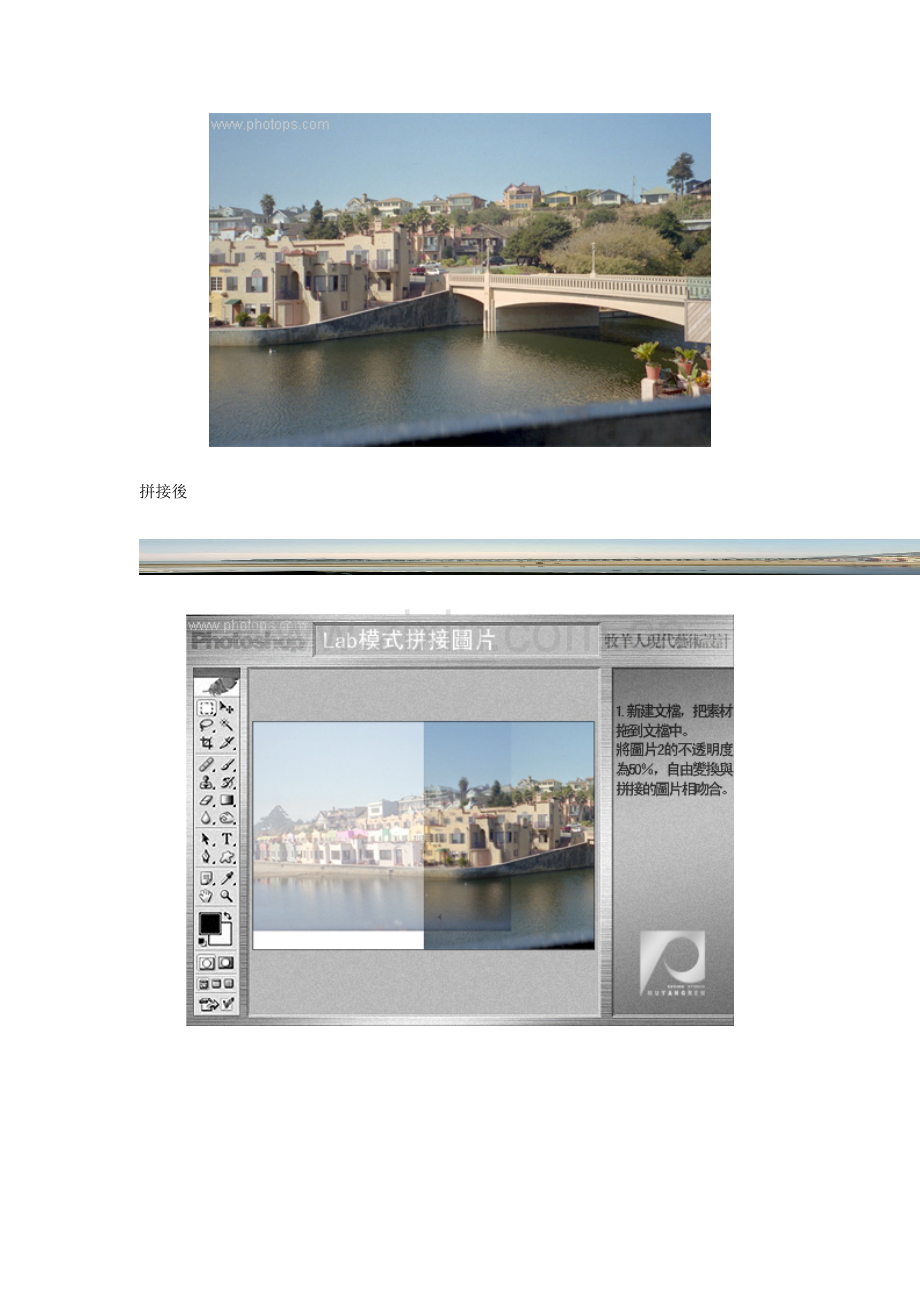
Task: Select the Clone Stamp tool
Action: (x=206, y=783)
